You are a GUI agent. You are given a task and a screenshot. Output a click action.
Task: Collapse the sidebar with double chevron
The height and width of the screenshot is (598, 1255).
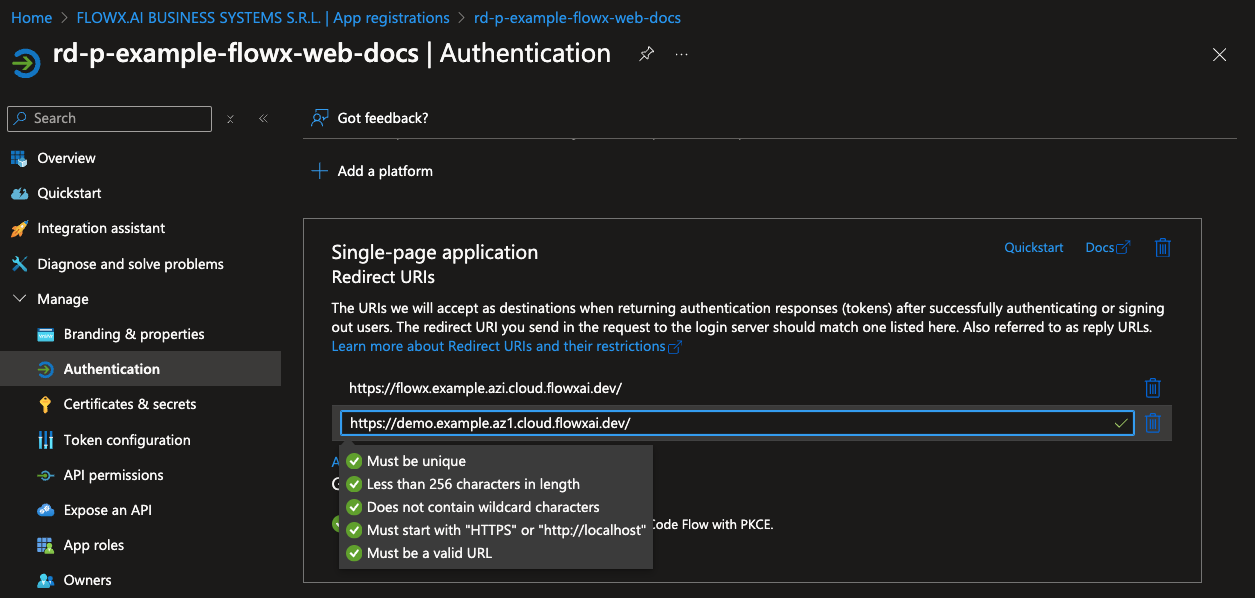point(263,118)
